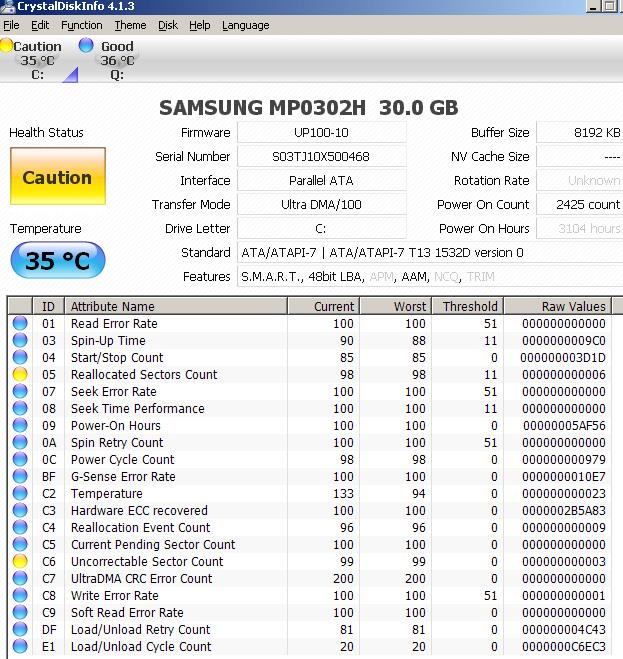The image size is (623, 659).
Task: Click the blue status icon for Start/Stop Count
Action: pos(20,357)
